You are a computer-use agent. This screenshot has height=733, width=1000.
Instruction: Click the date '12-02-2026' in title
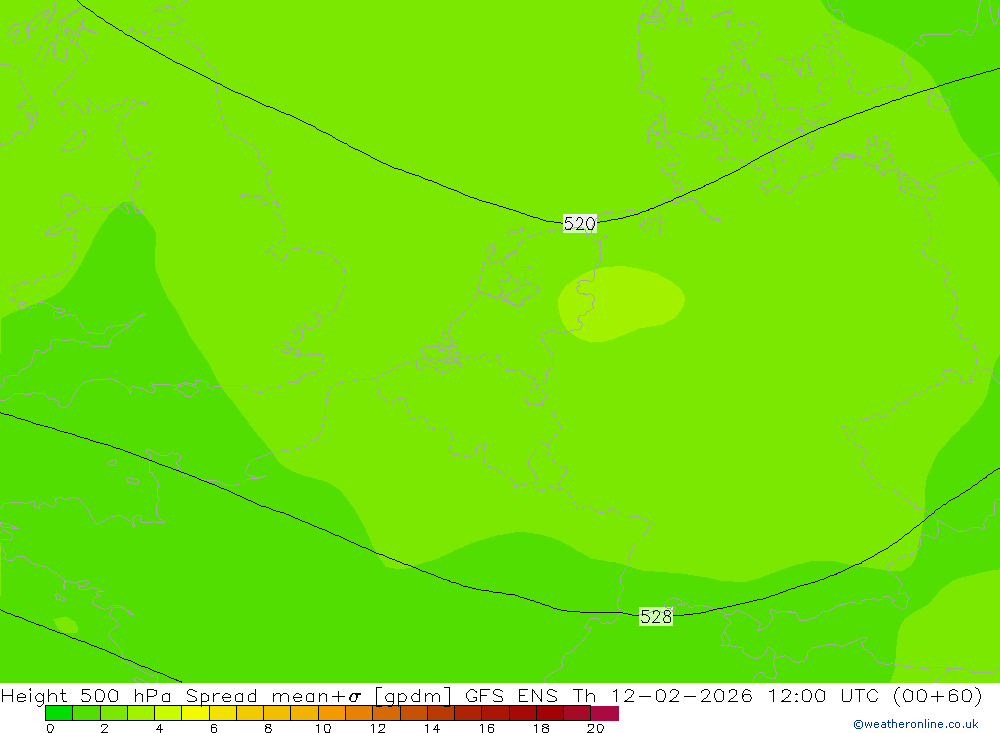pos(682,695)
